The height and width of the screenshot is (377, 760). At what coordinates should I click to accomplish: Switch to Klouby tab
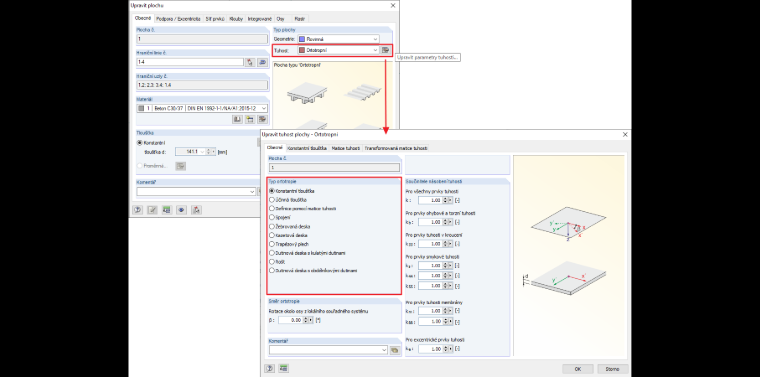(x=236, y=19)
